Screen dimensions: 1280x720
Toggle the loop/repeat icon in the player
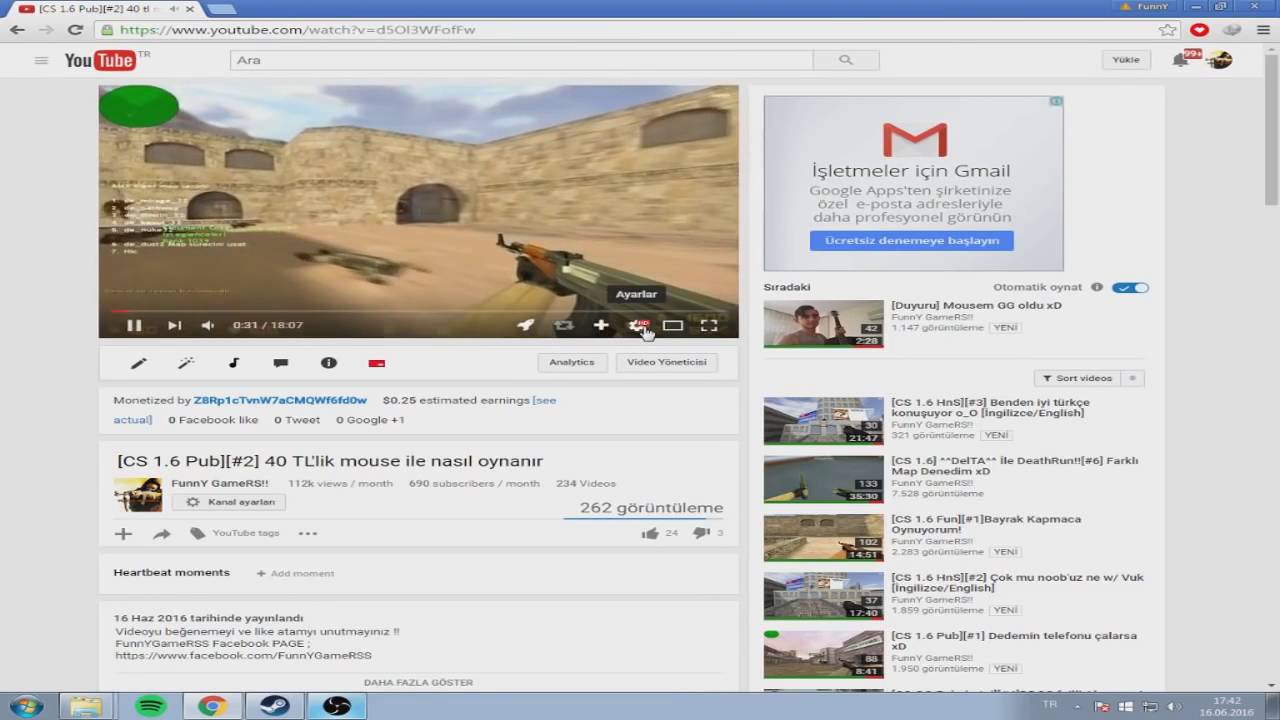click(564, 325)
